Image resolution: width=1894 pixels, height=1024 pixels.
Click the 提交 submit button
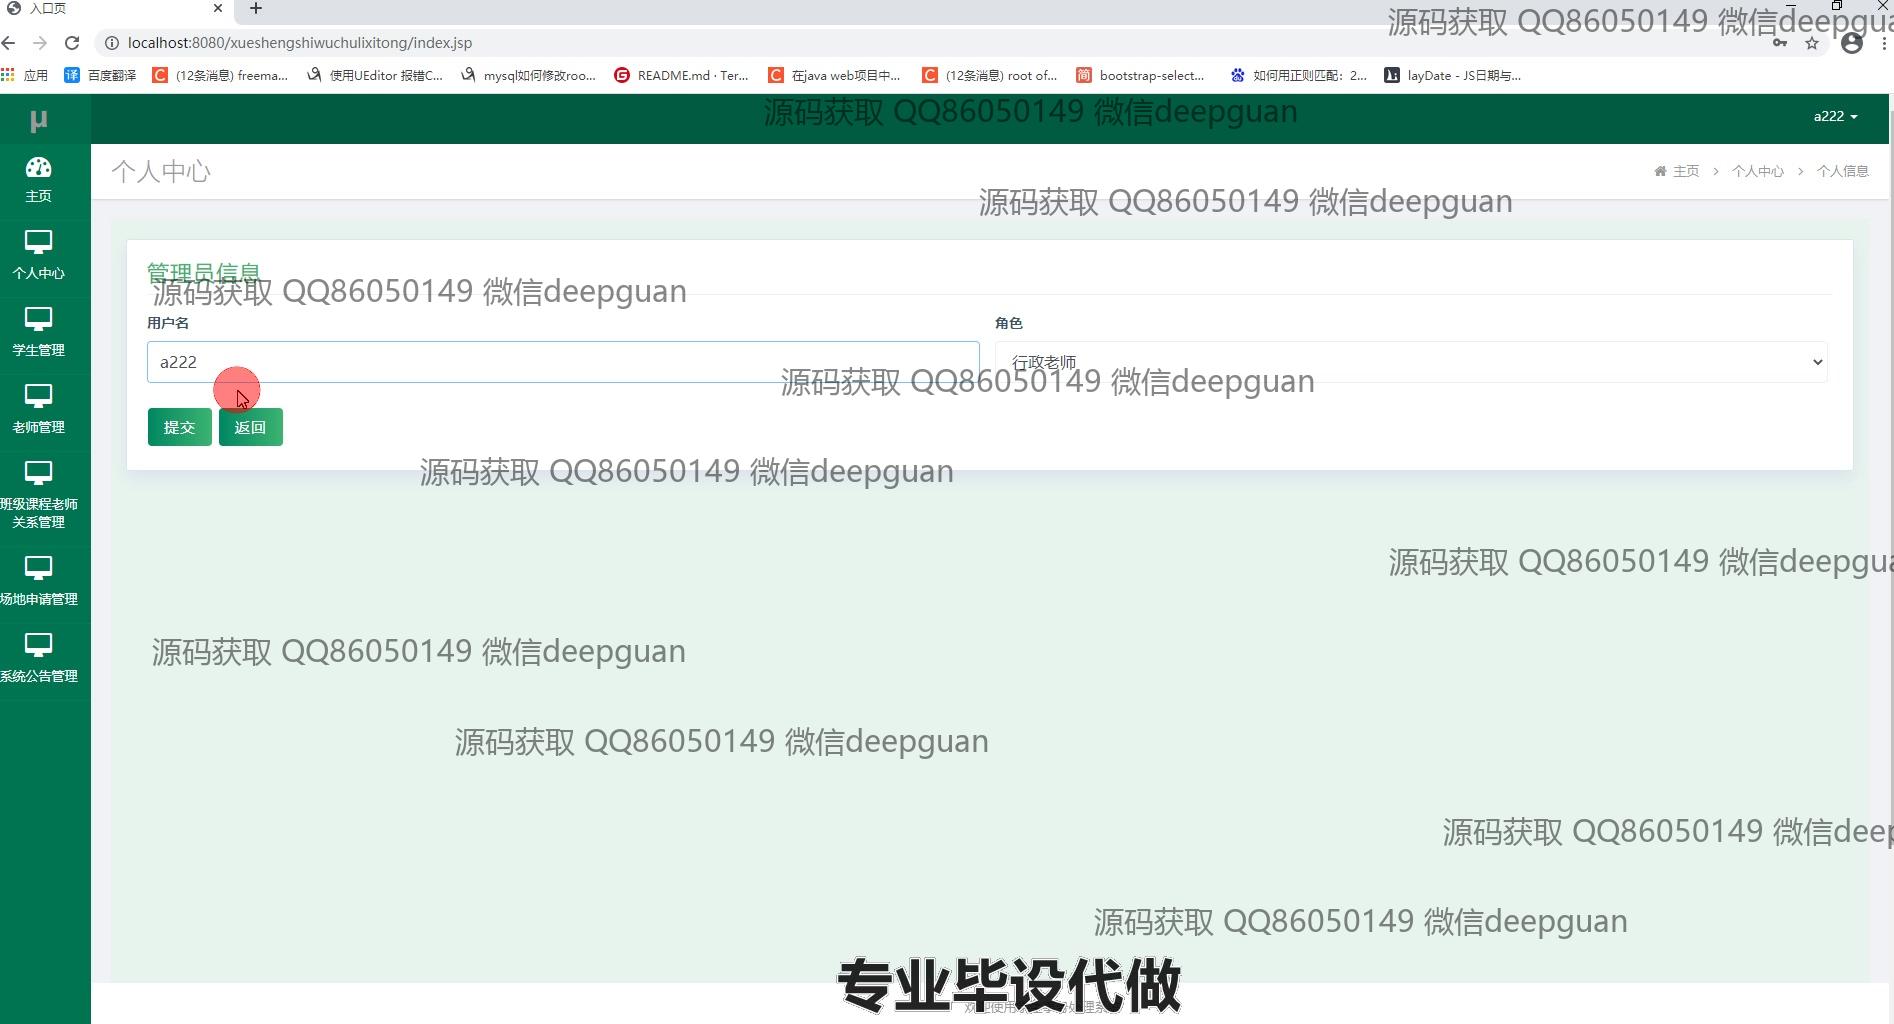[179, 427]
